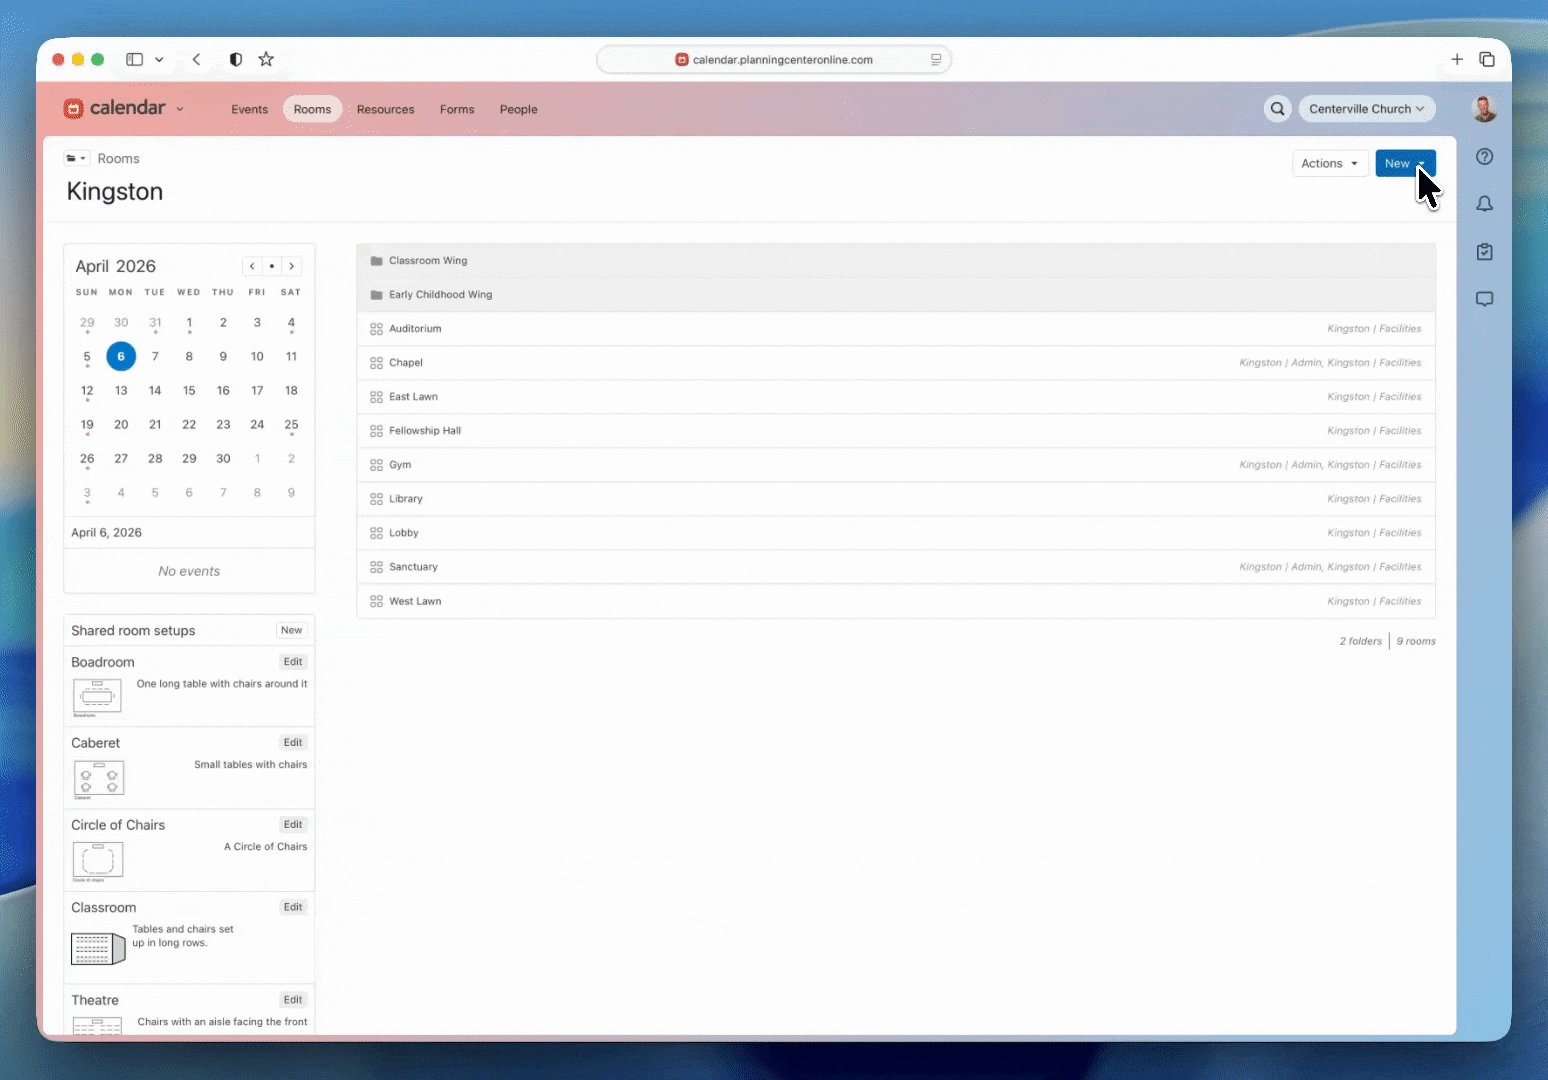The width and height of the screenshot is (1548, 1080).
Task: Switch to the Events tab
Action: coord(249,109)
